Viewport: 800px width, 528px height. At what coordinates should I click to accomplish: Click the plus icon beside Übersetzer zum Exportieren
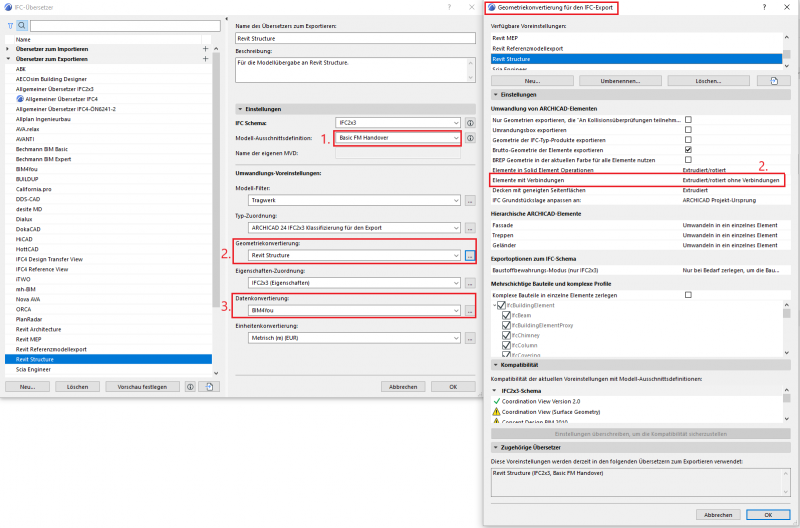[206, 59]
